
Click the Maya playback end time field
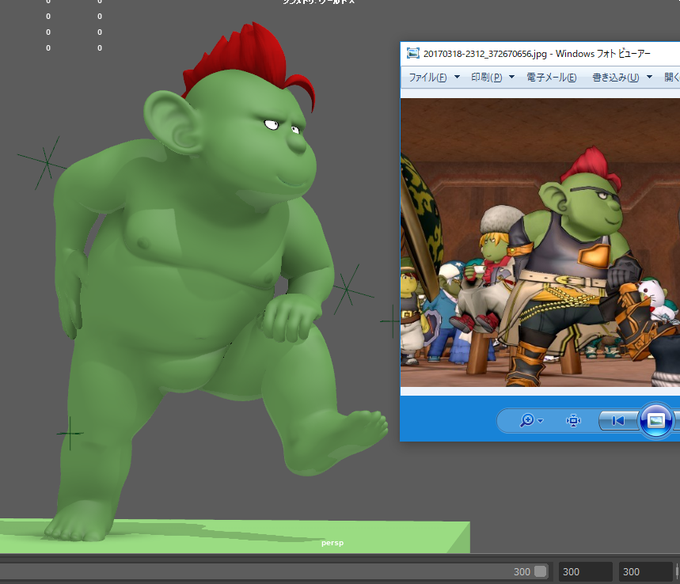[x=585, y=571]
